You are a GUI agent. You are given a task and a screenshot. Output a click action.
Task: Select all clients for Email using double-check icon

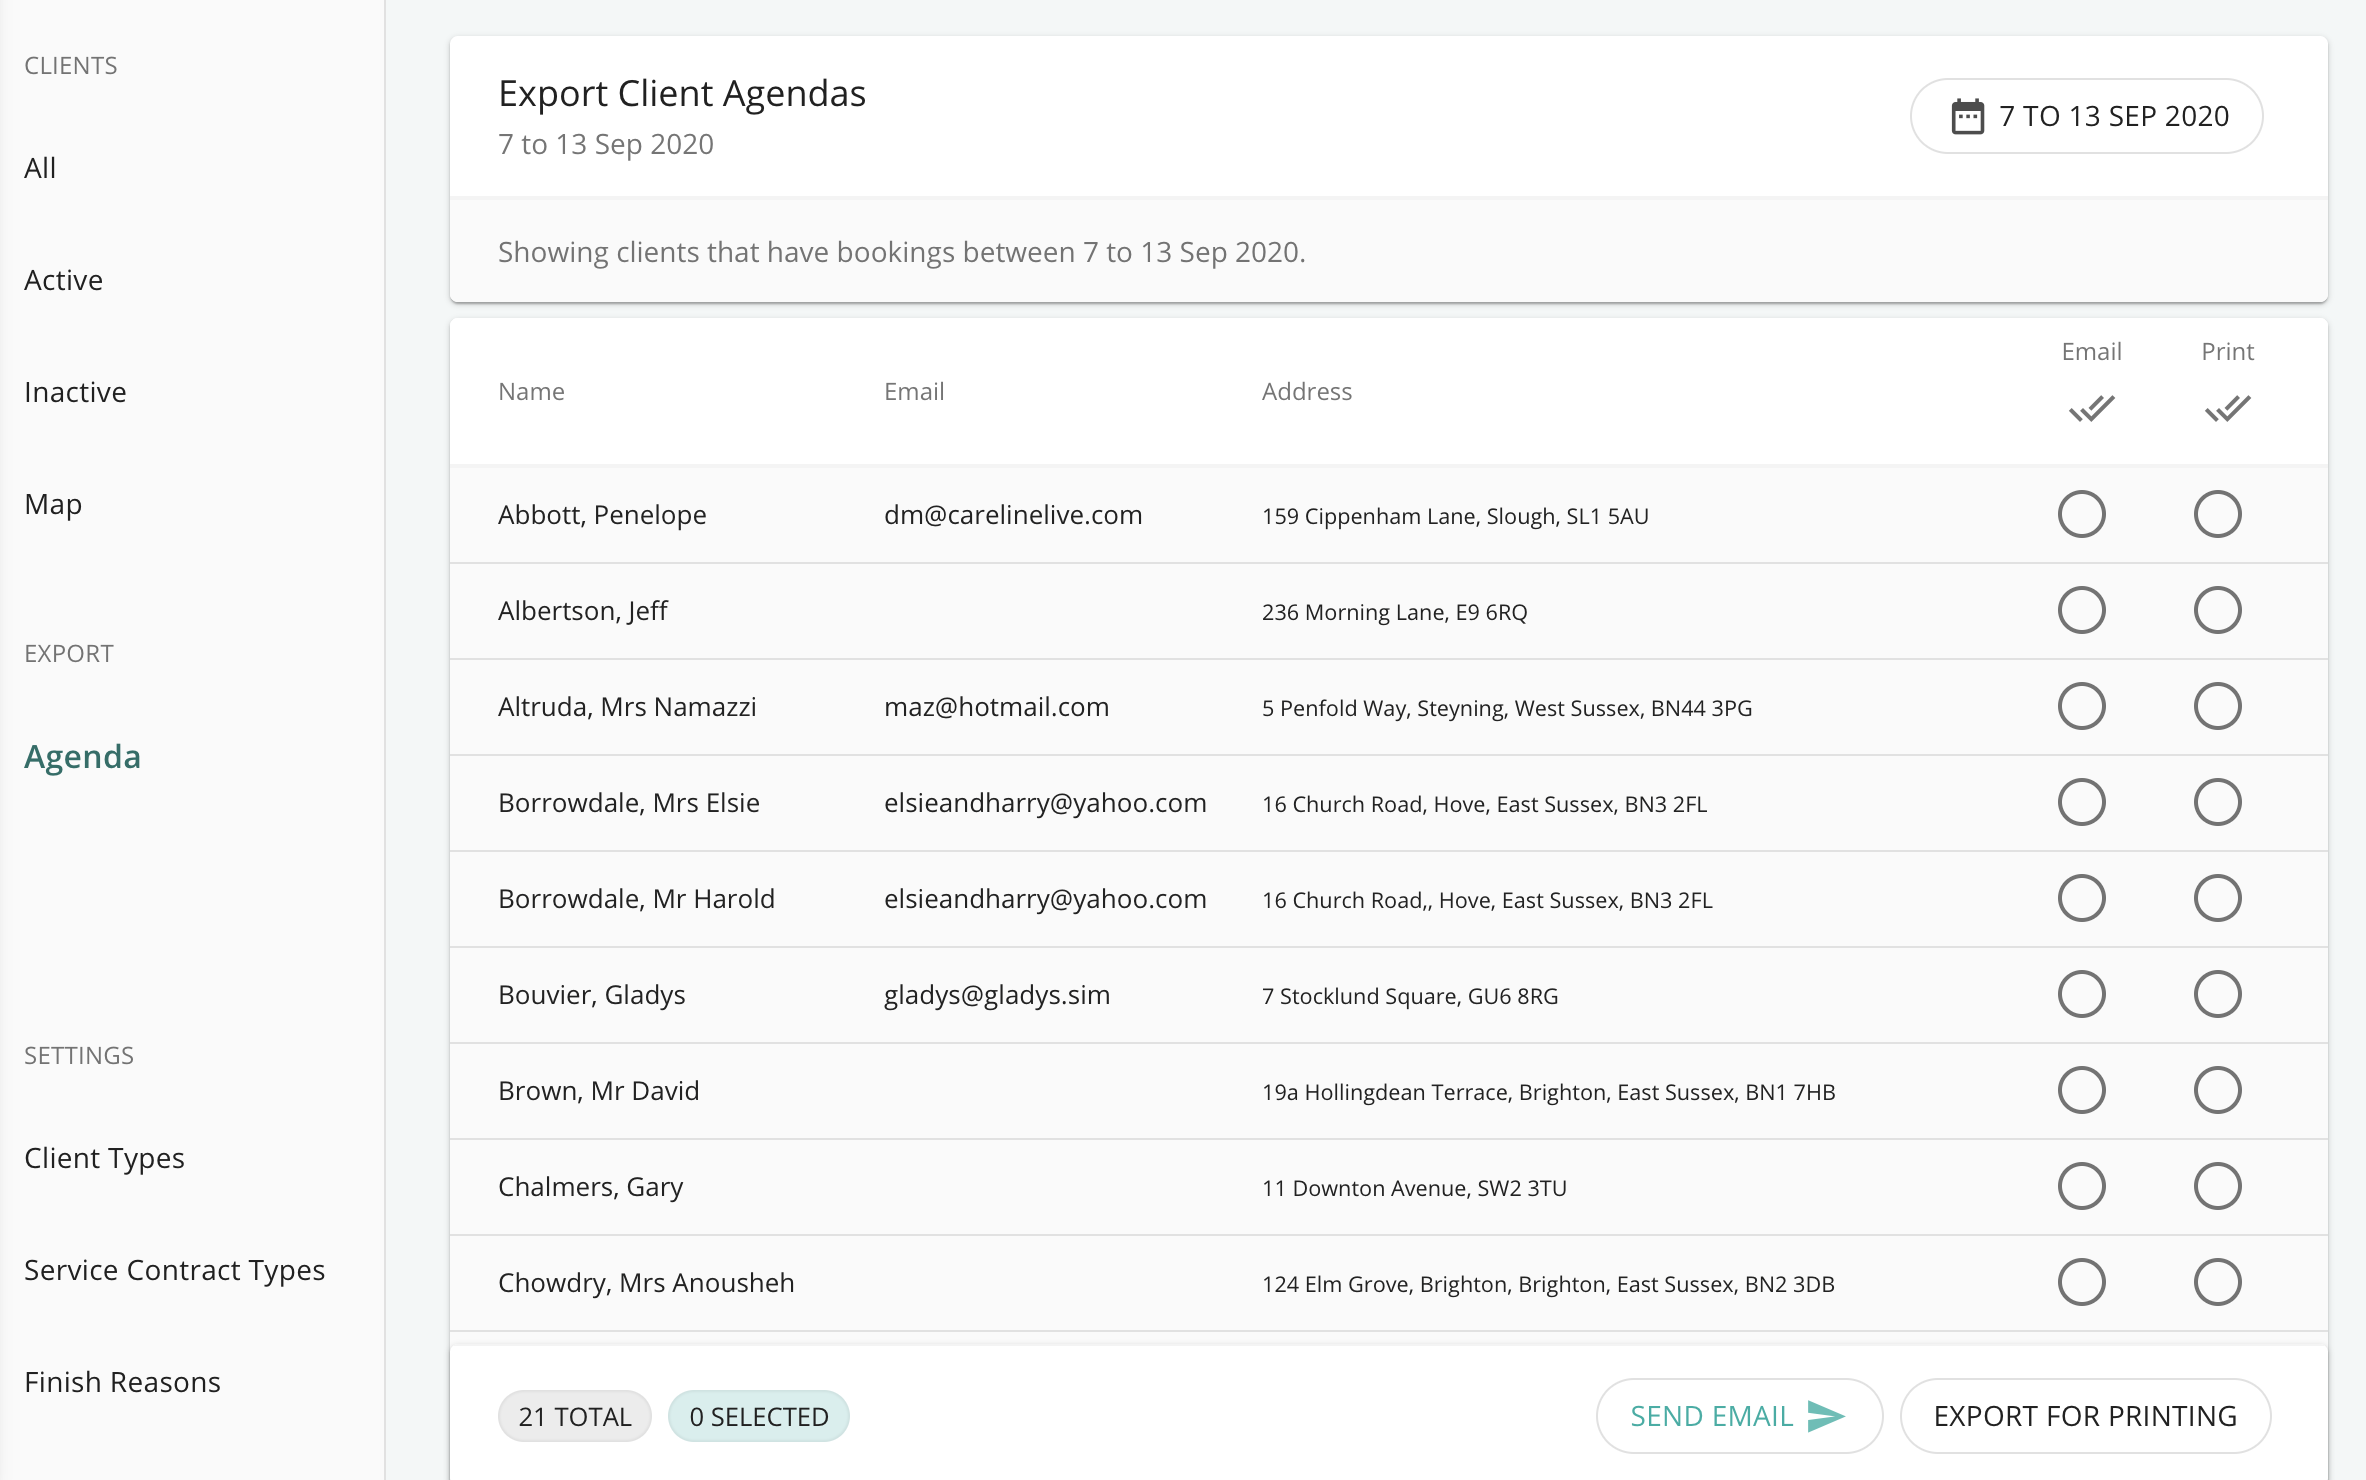coord(2091,409)
